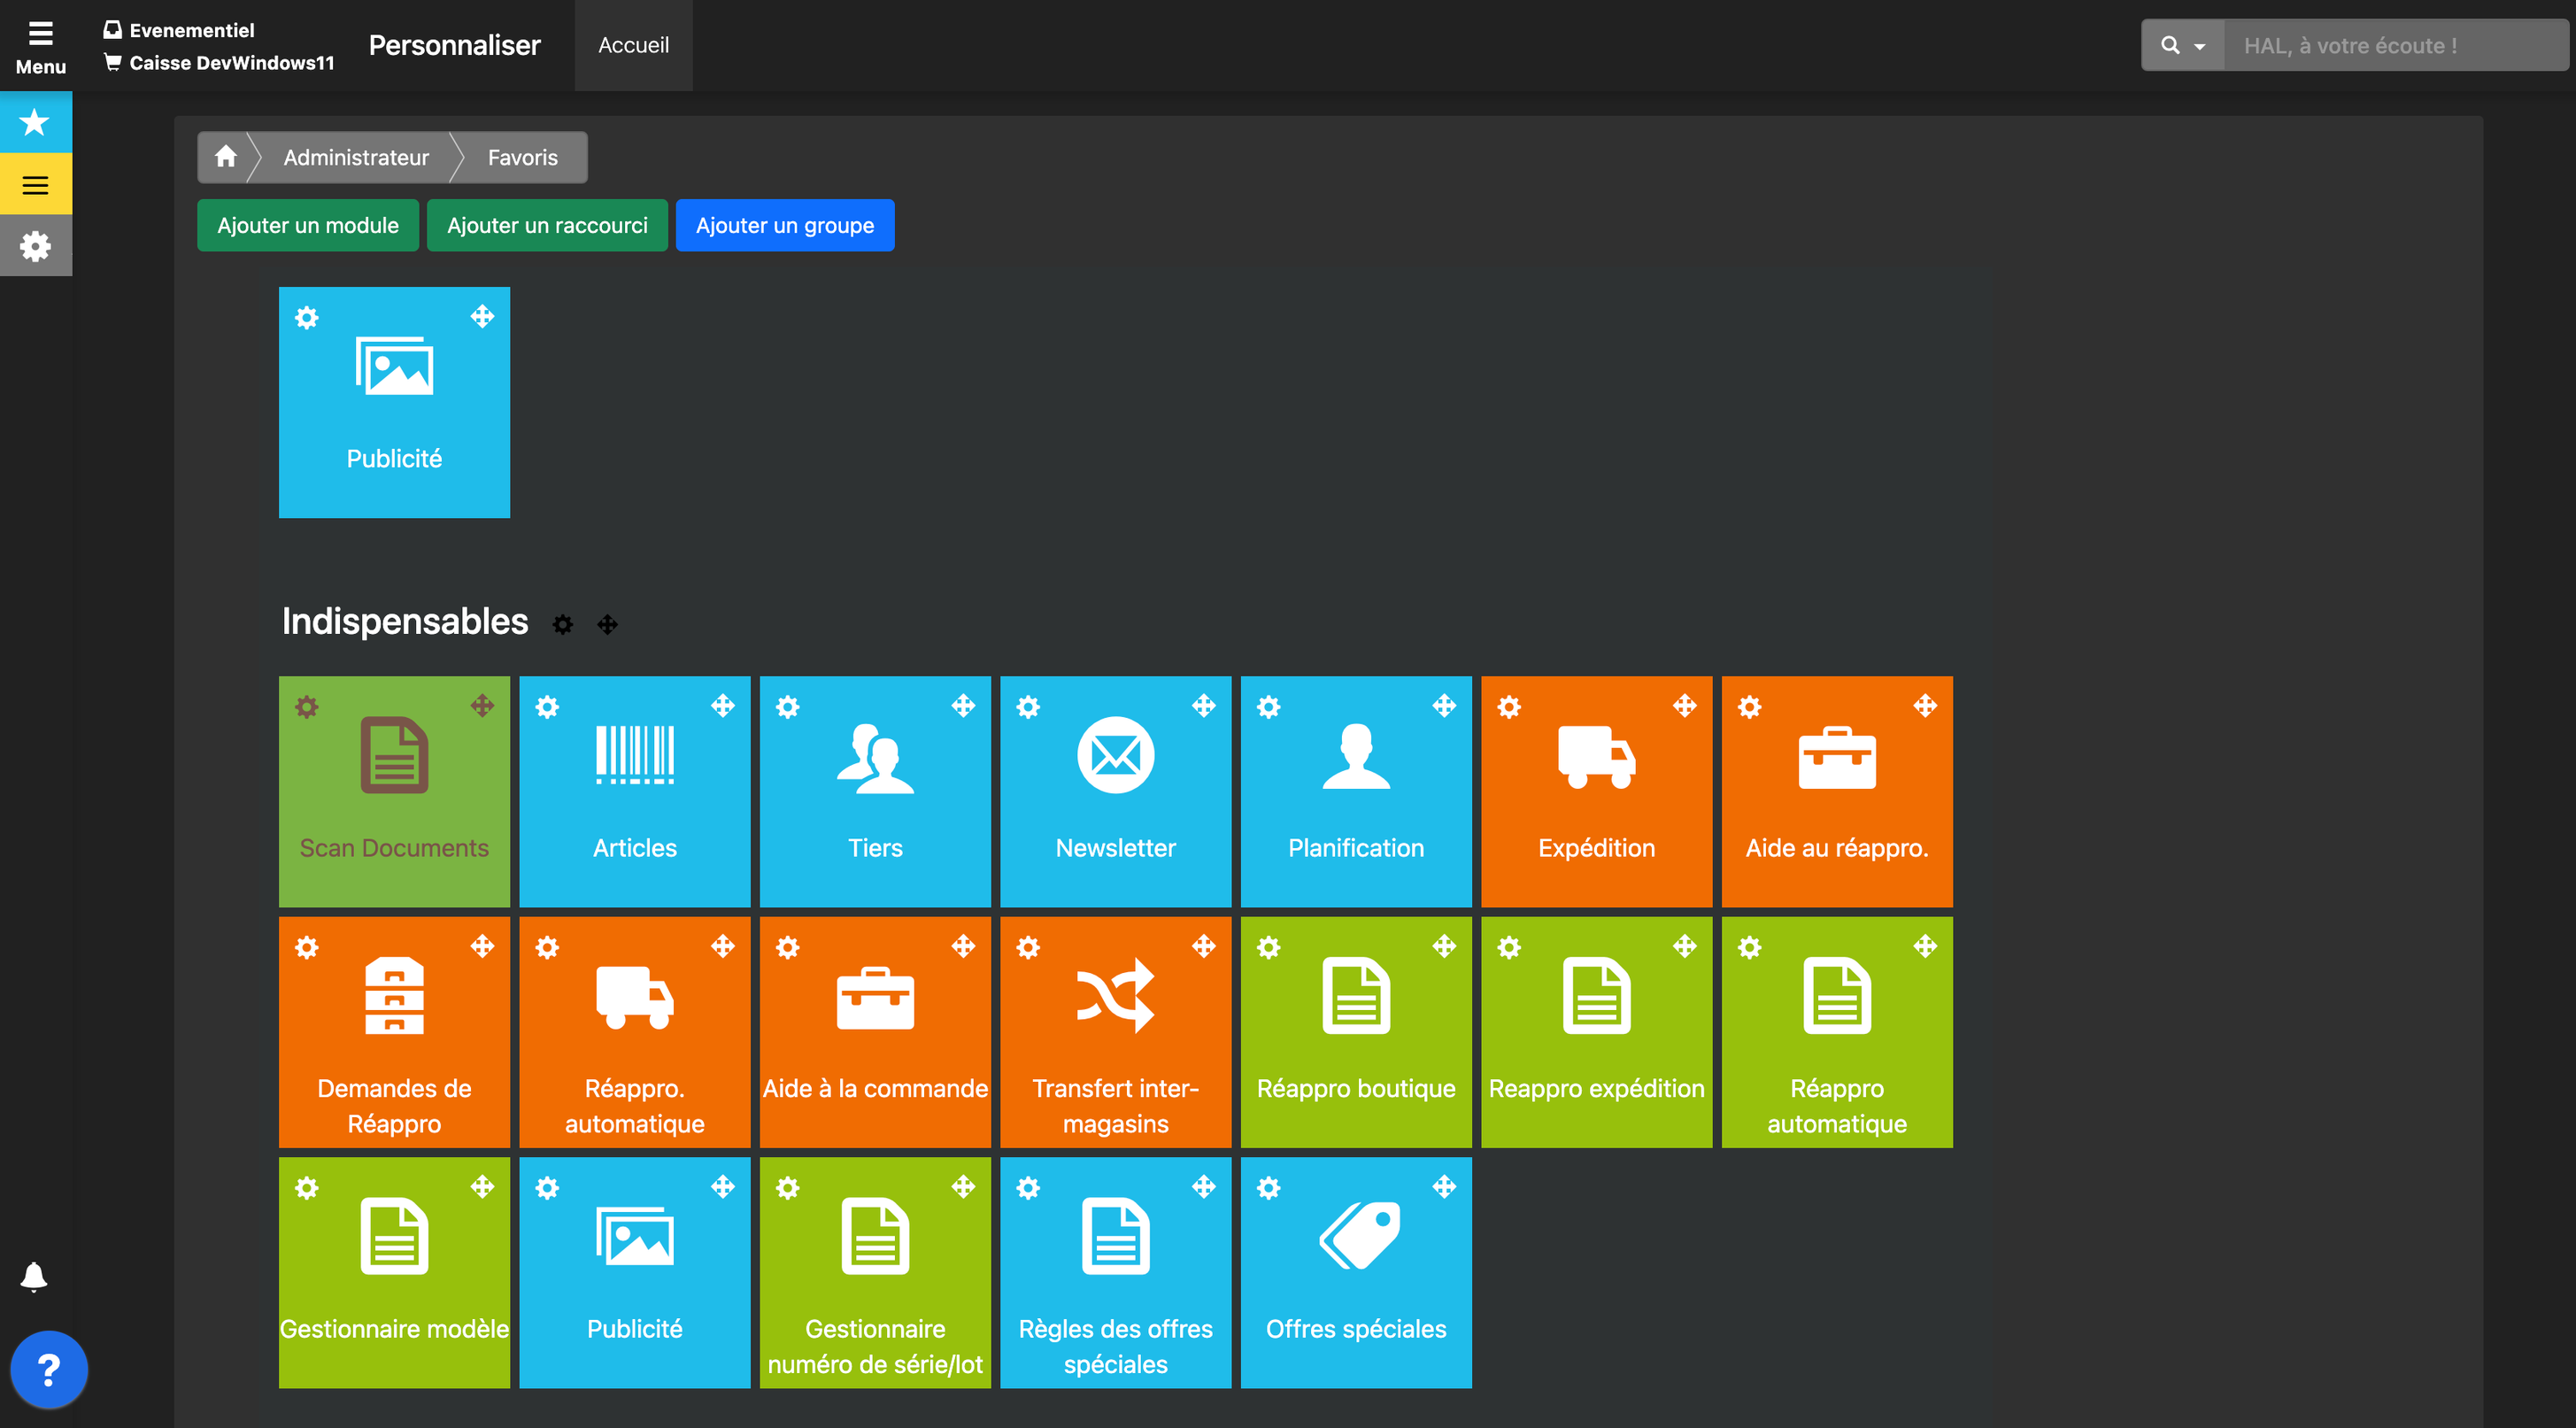Image resolution: width=2576 pixels, height=1428 pixels.
Task: Open settings gear on Scan Documents tile
Action: (307, 706)
